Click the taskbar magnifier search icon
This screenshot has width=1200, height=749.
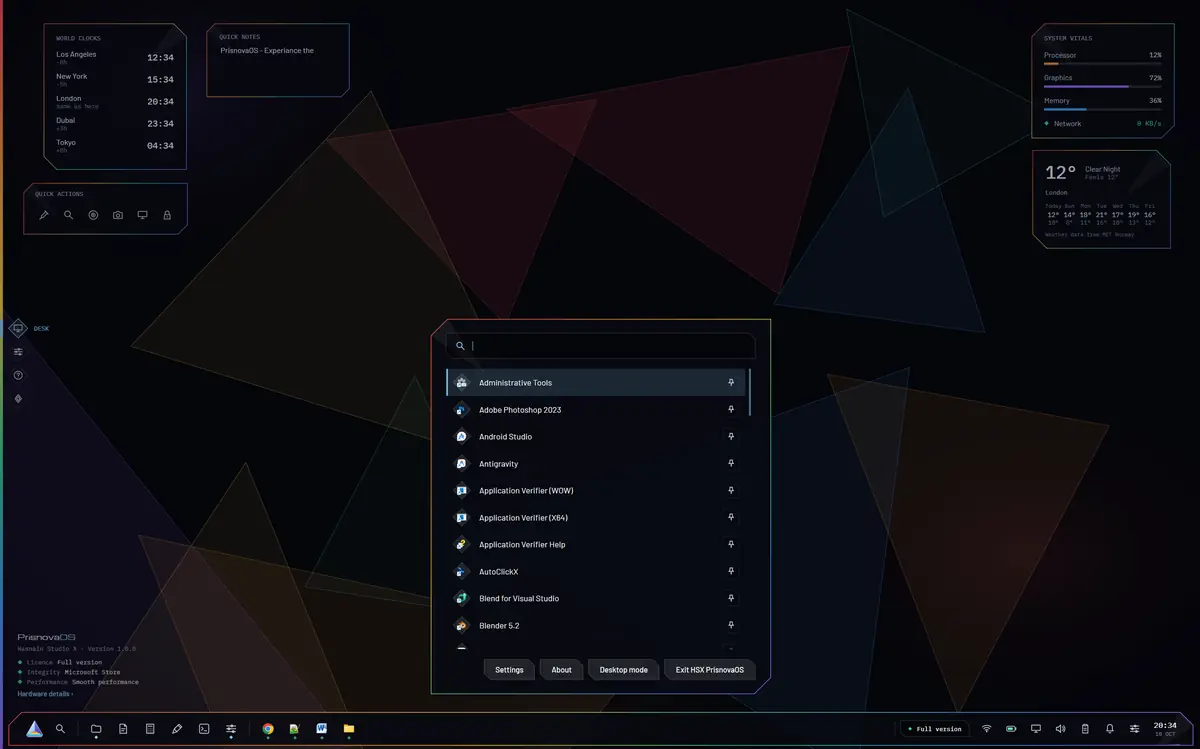point(61,729)
